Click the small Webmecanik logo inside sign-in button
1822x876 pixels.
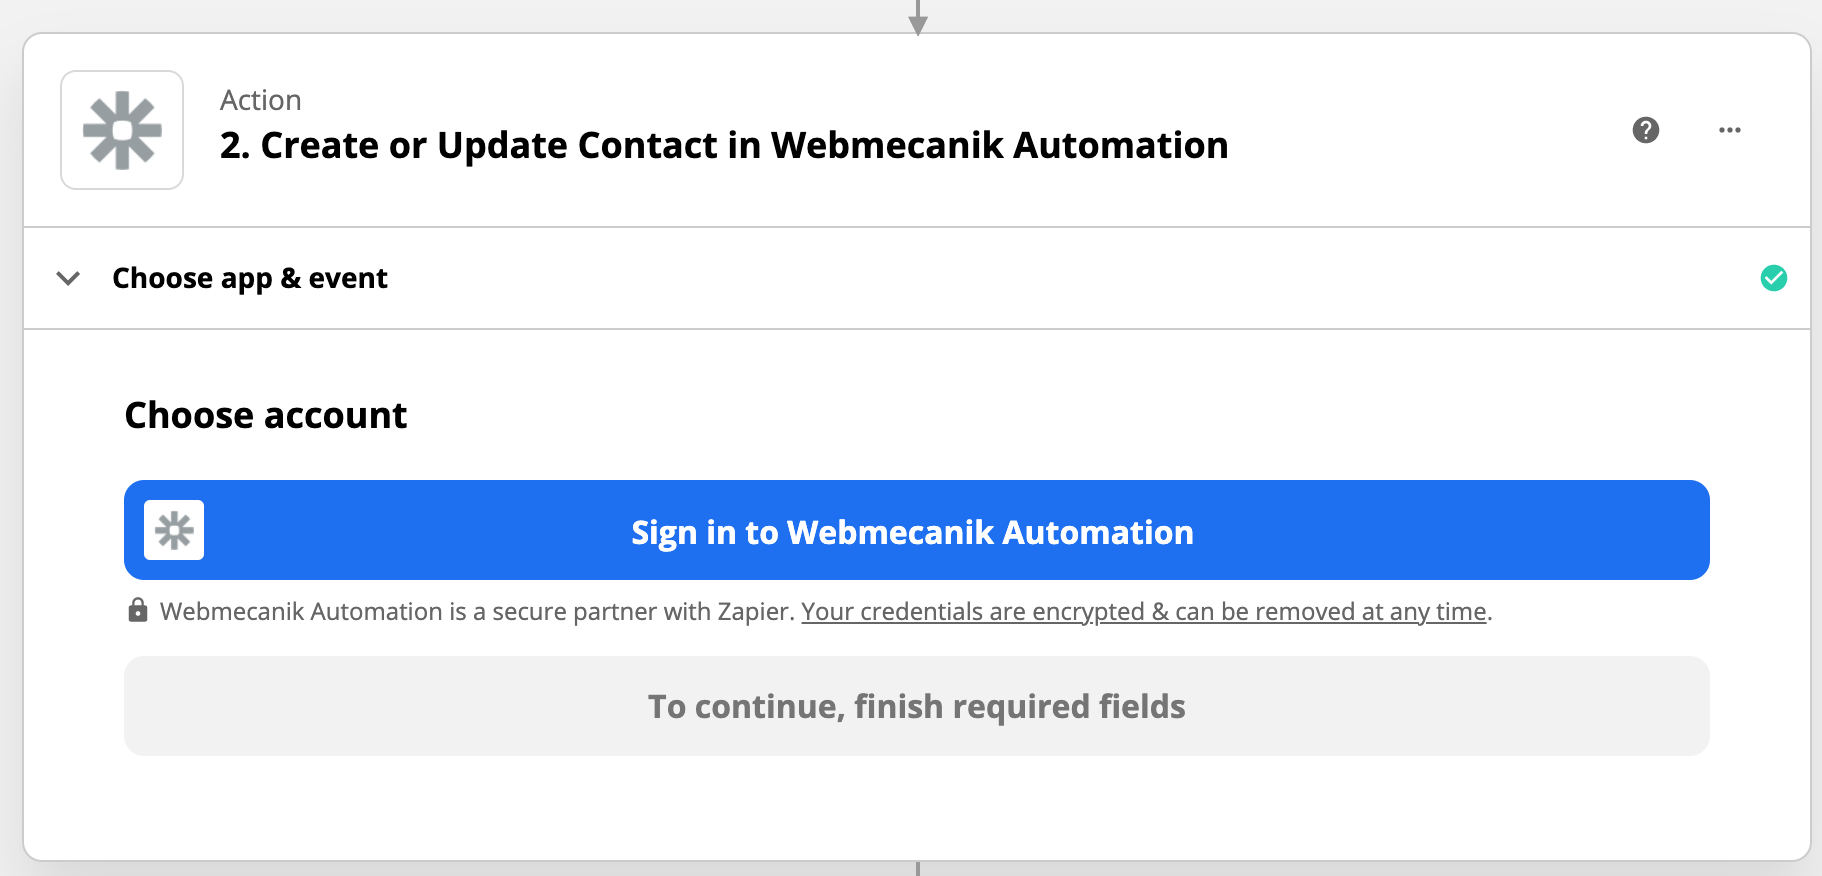[x=174, y=530]
